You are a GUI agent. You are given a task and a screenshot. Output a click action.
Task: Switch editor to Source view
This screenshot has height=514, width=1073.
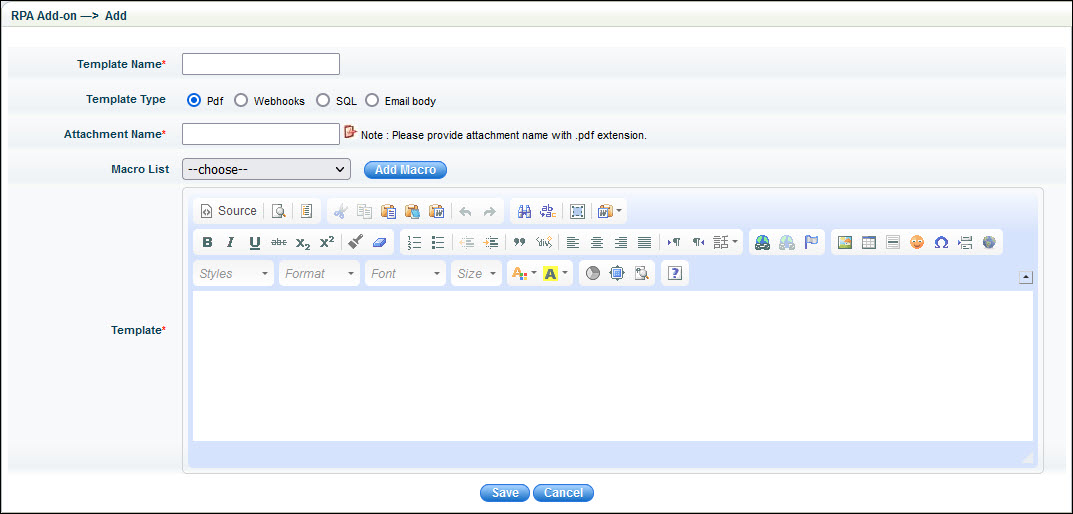click(228, 211)
